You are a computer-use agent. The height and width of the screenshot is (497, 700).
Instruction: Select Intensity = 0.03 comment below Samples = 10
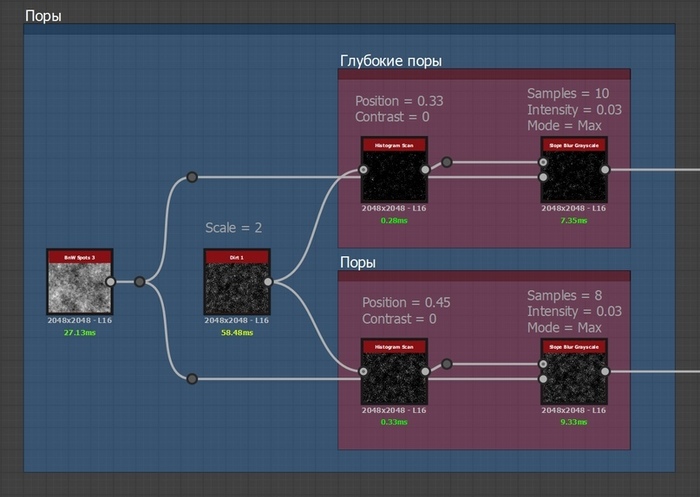[574, 109]
